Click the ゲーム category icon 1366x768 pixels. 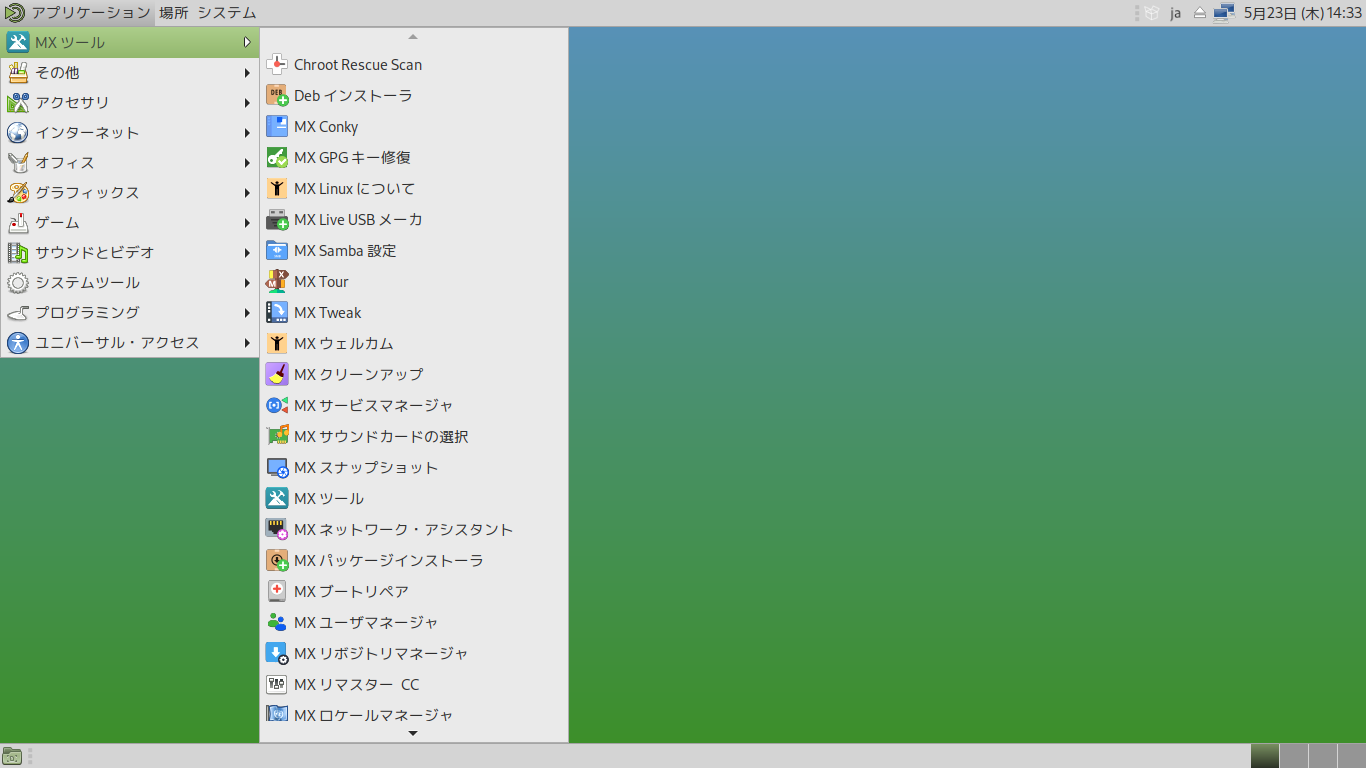point(18,223)
